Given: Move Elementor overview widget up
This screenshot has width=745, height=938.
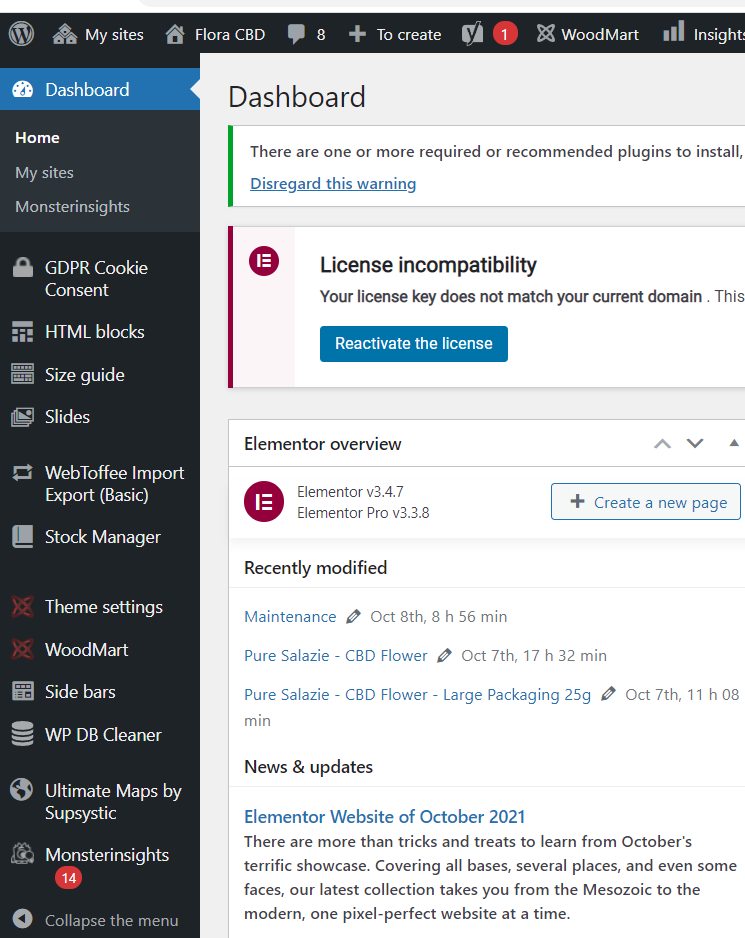Looking at the screenshot, I should point(662,443).
